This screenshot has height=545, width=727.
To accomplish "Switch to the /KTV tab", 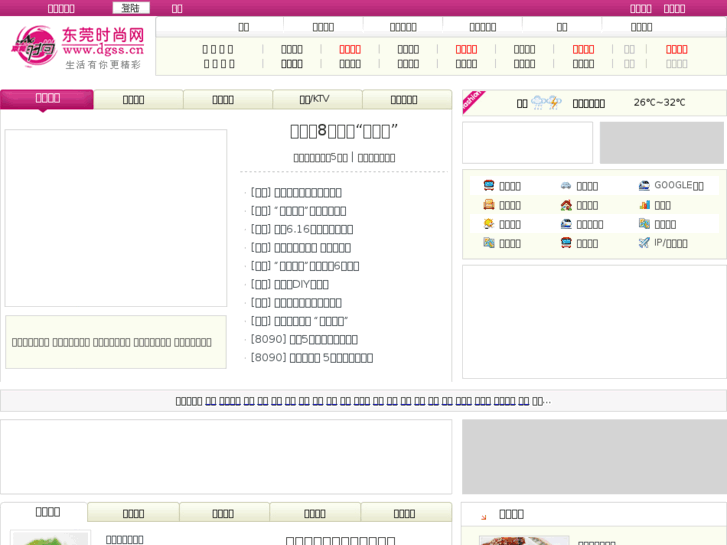I will tap(317, 99).
